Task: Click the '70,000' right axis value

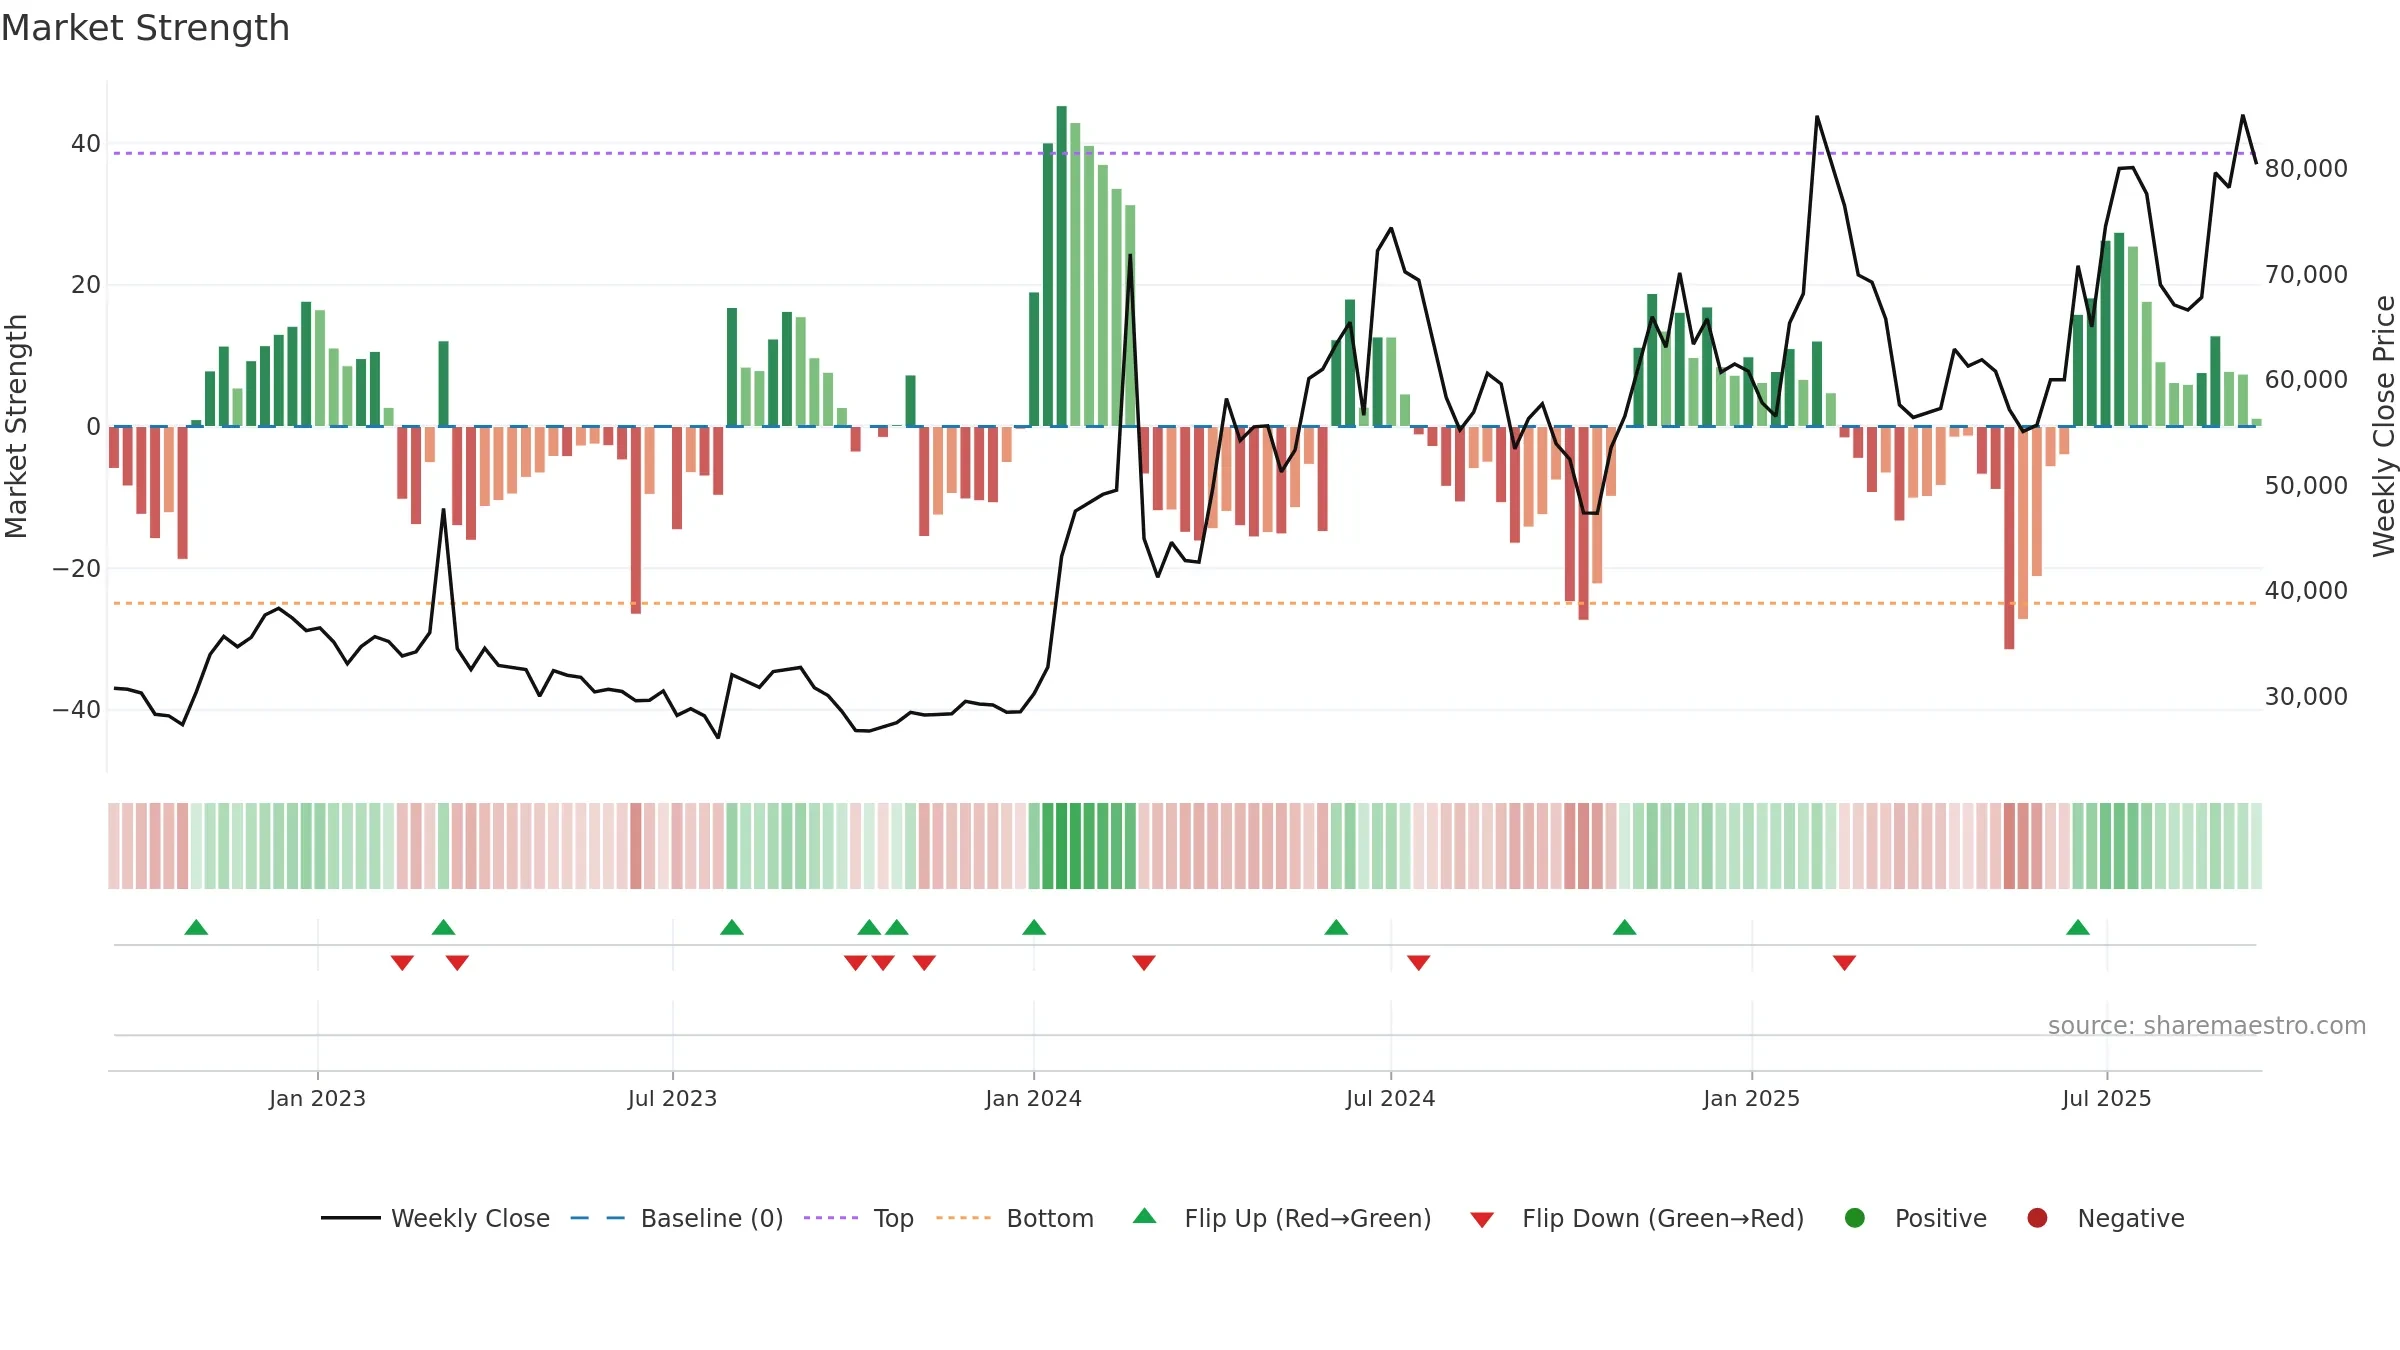Action: 2306,274
